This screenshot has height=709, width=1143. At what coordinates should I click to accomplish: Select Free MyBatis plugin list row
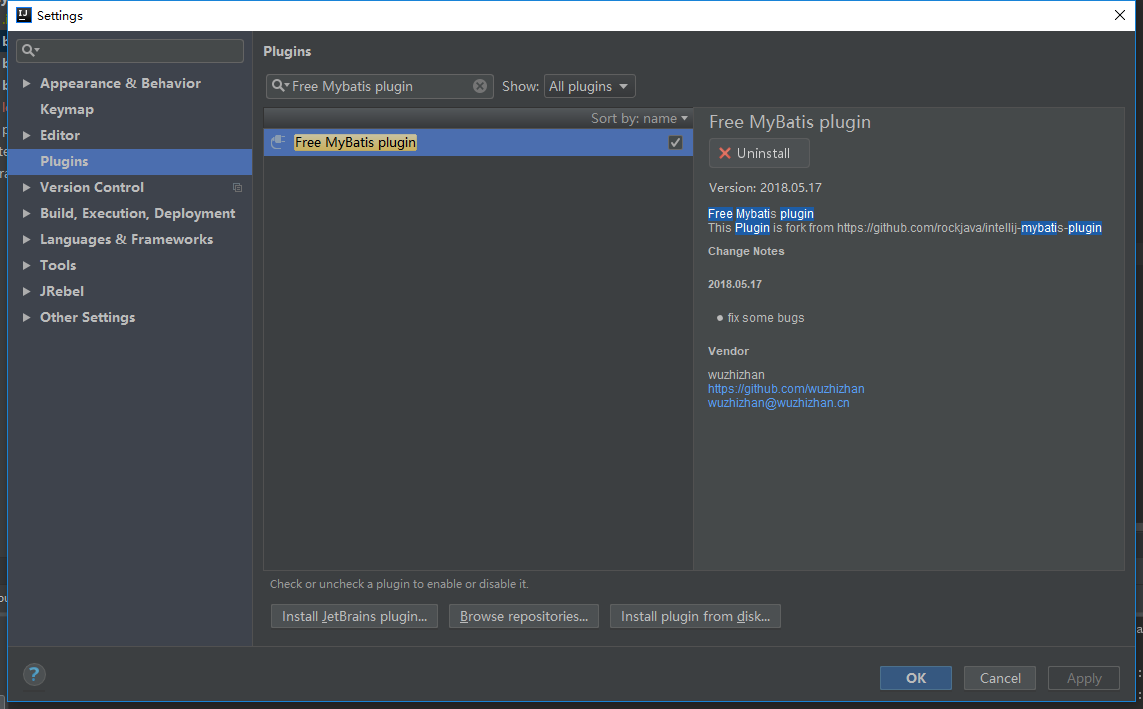(478, 142)
